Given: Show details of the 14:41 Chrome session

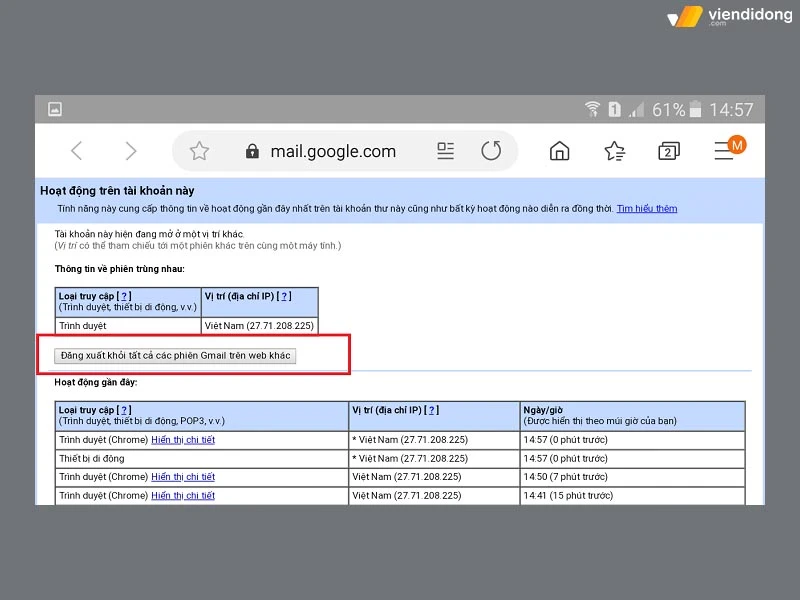Looking at the screenshot, I should pos(183,495).
